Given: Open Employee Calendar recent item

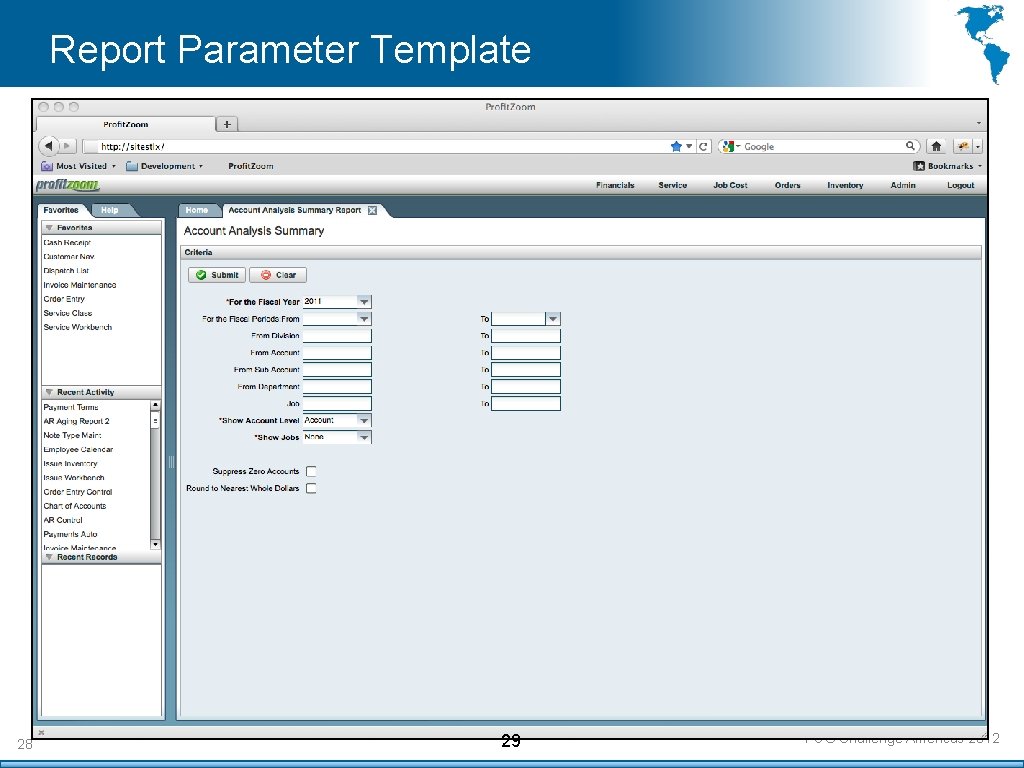Looking at the screenshot, I should pos(78,450).
